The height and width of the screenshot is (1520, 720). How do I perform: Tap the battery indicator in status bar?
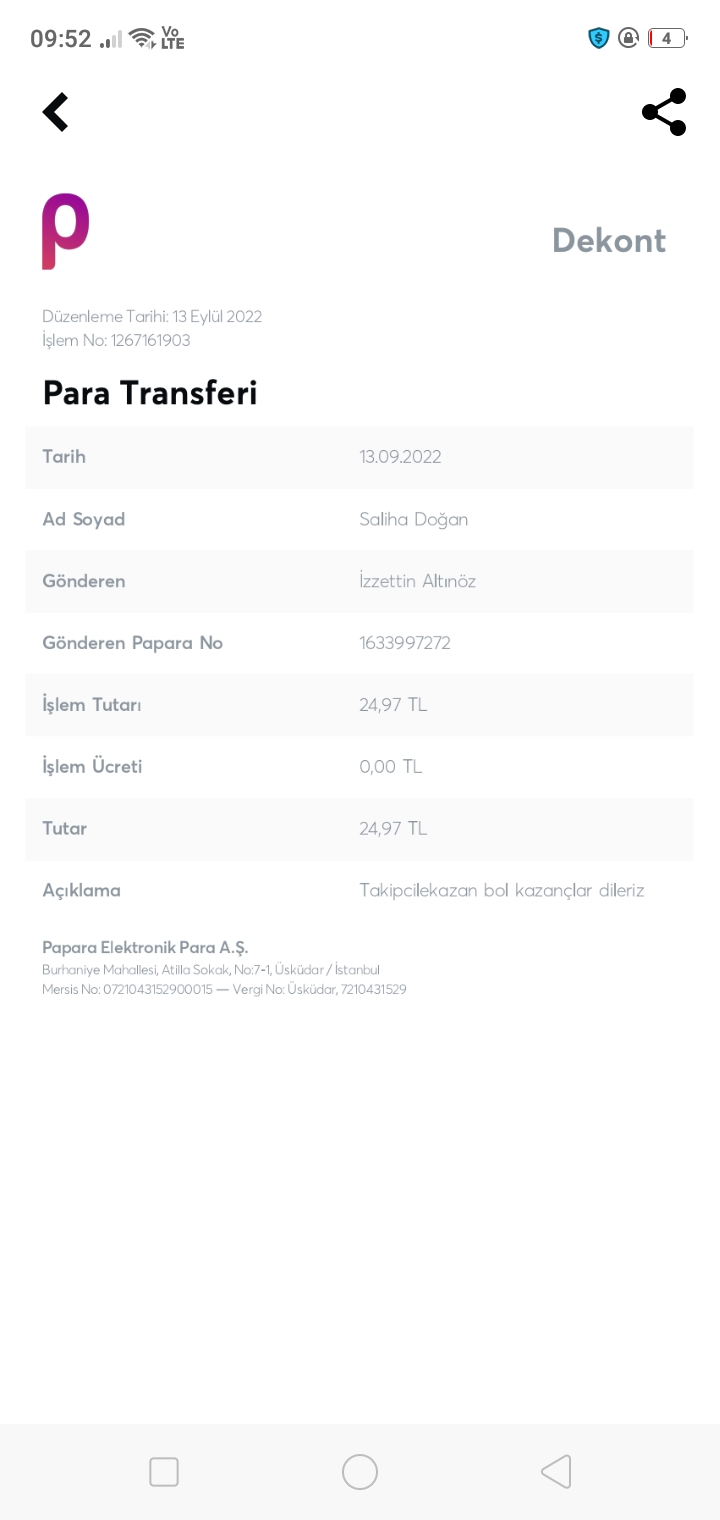pos(667,39)
